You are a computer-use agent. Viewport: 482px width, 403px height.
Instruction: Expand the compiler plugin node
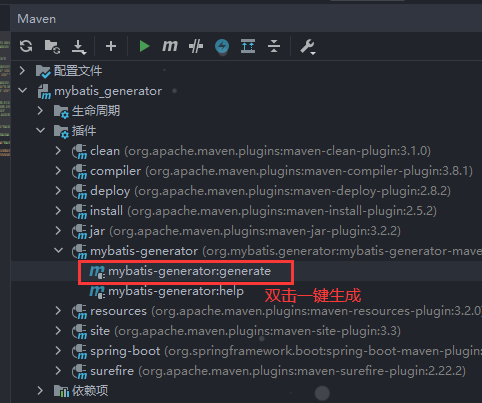pyautogui.click(x=58, y=171)
